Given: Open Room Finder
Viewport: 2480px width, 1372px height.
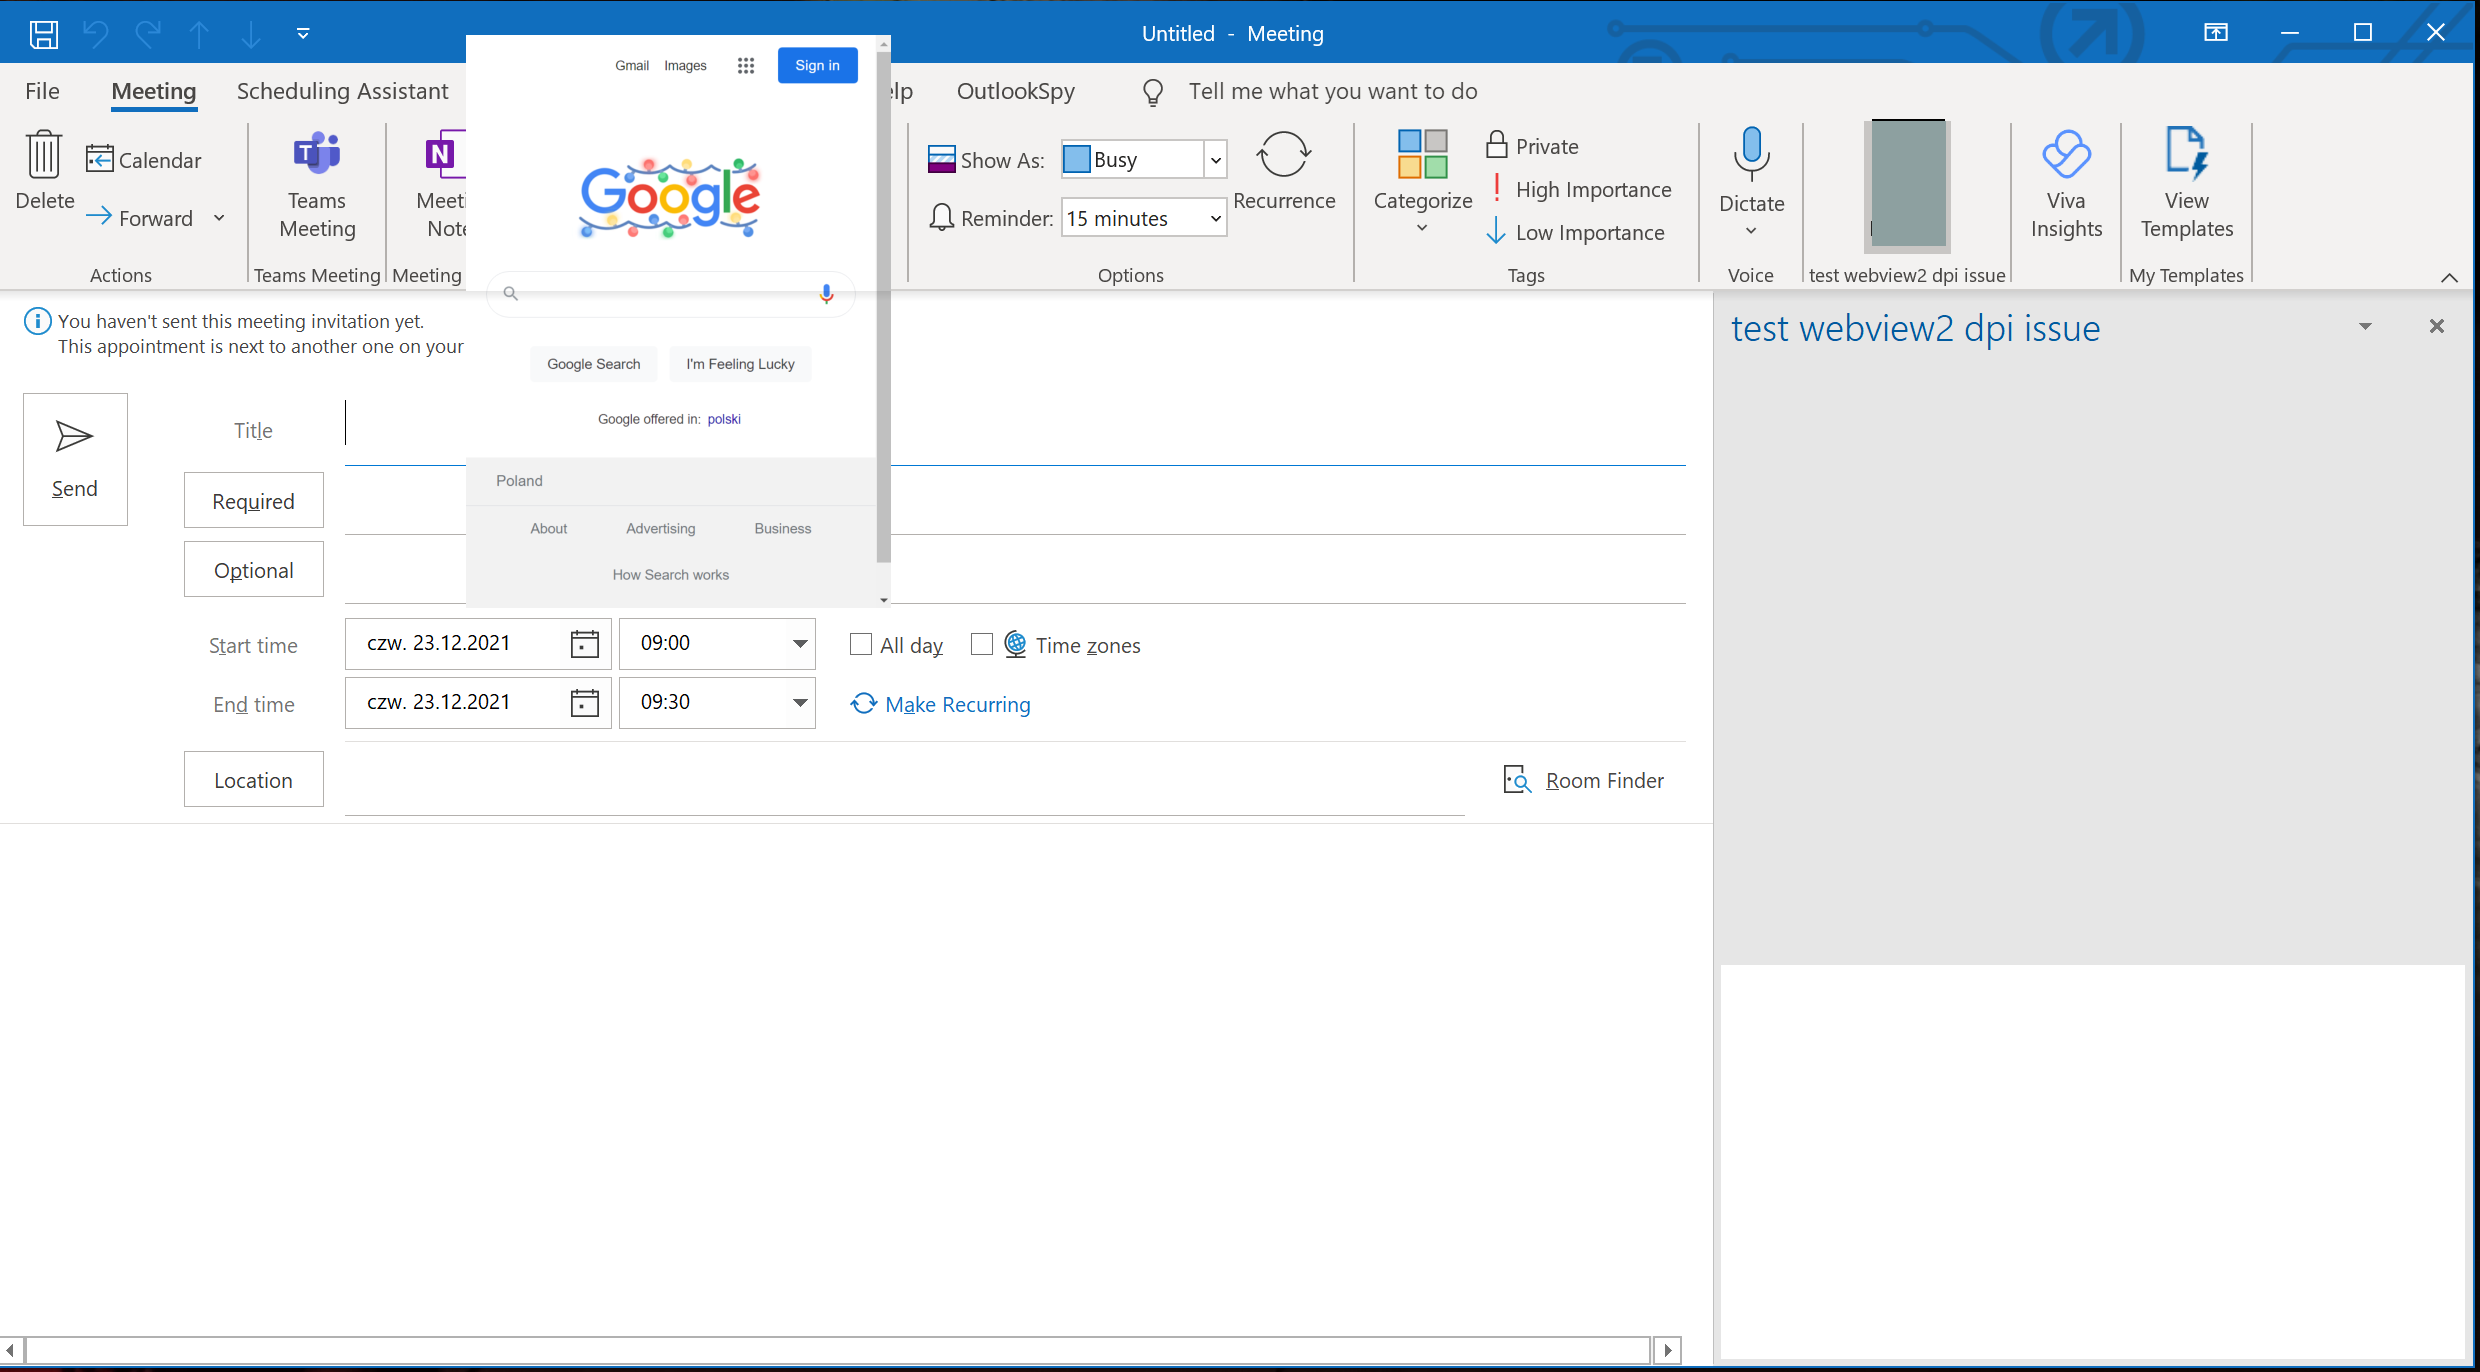Looking at the screenshot, I should pyautogui.click(x=1584, y=780).
